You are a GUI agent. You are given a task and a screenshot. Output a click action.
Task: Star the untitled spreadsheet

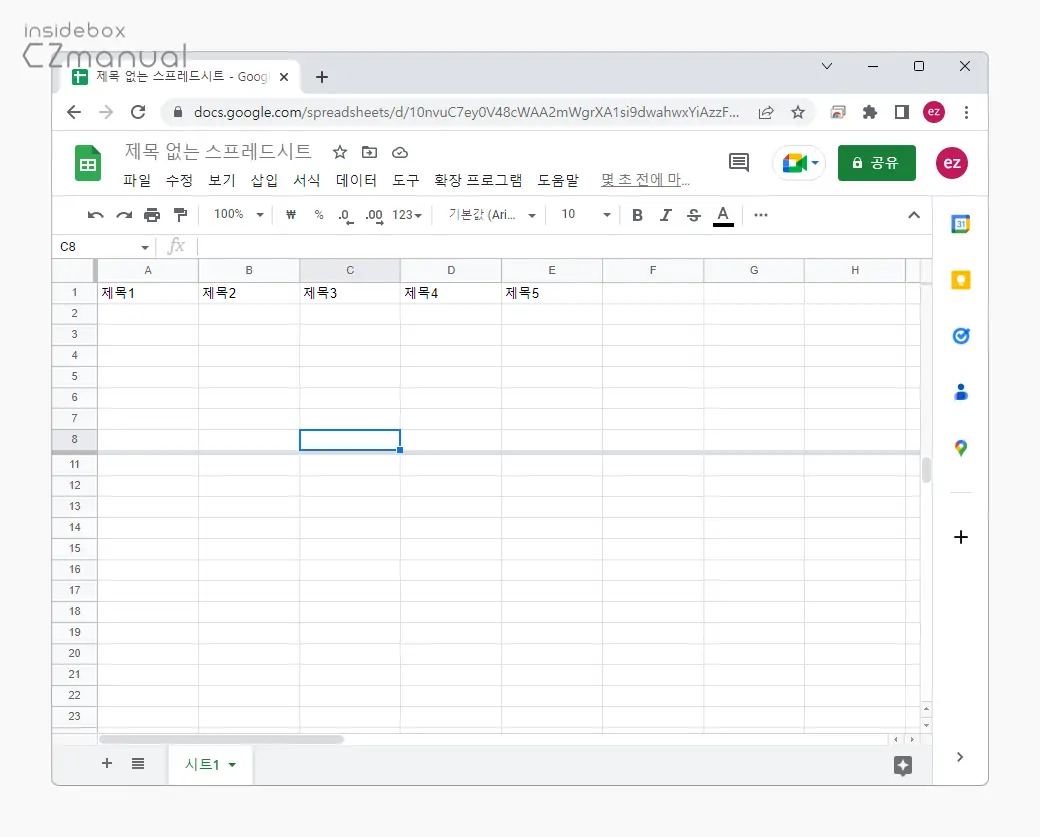tap(340, 152)
